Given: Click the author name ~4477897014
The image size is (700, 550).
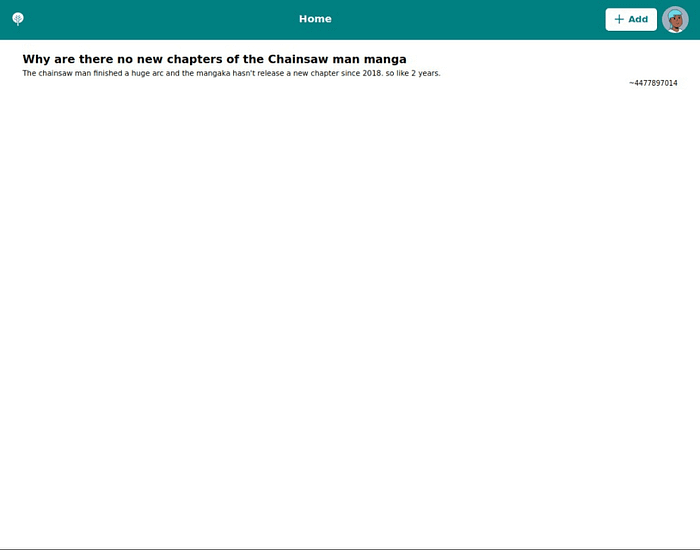Looking at the screenshot, I should [x=653, y=83].
